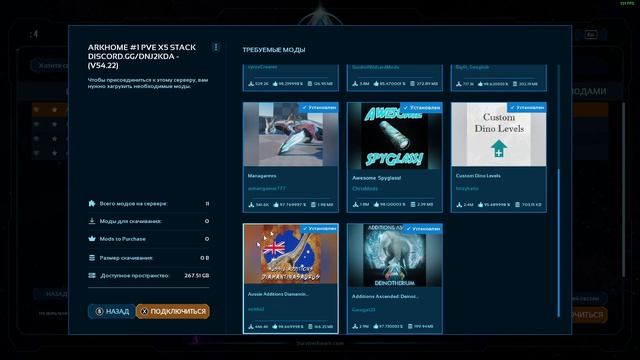The height and width of the screenshot is (360, 640).
Task: Open the ChrisMods author link
Action: coord(365,189)
